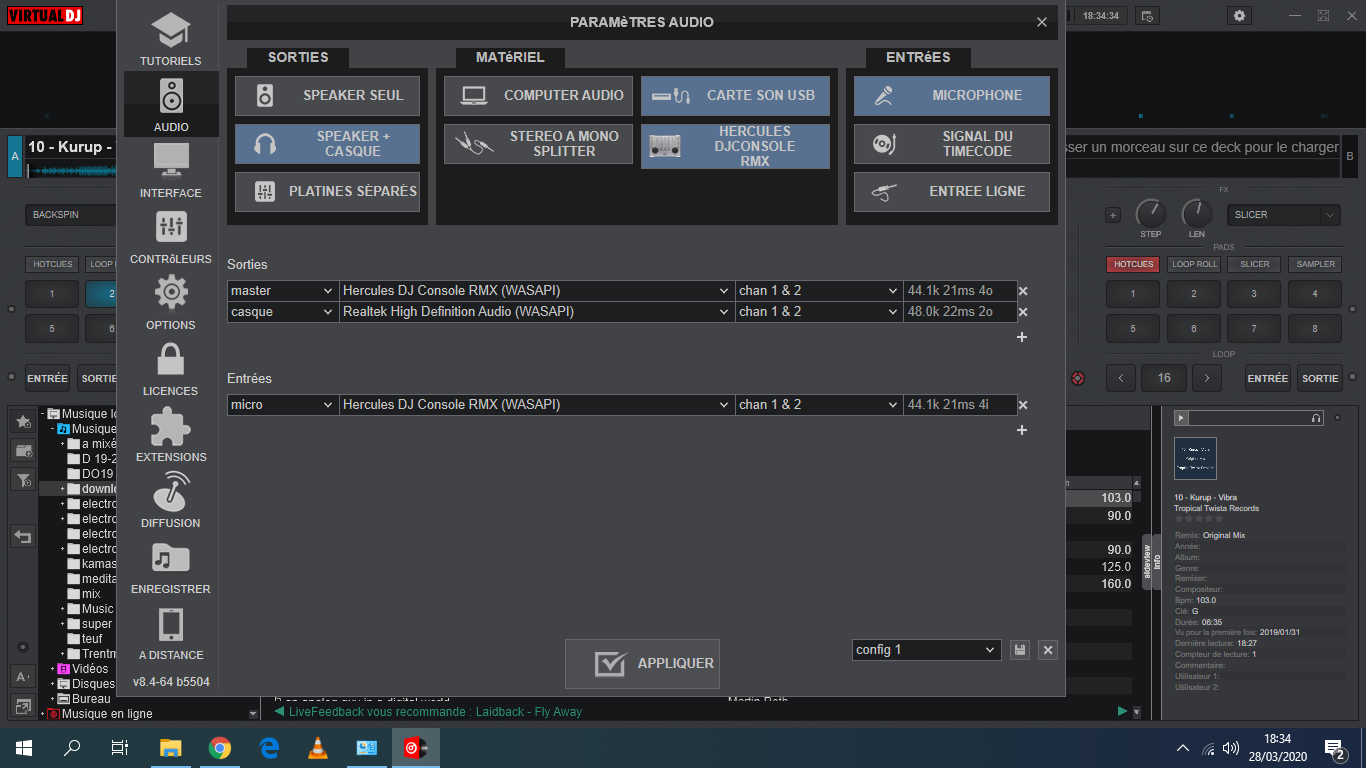The height and width of the screenshot is (768, 1366).
Task: Click the loop SORTIE button on deck B
Action: click(1320, 379)
